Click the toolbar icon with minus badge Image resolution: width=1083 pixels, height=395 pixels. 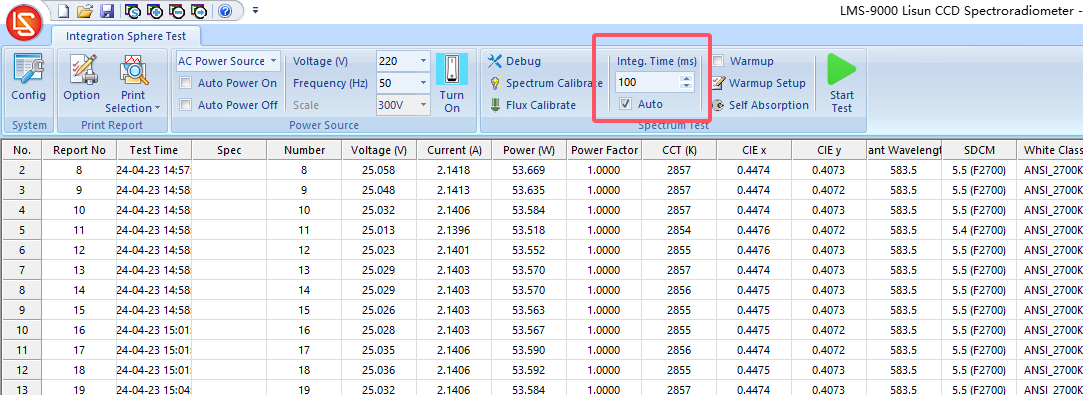tap(177, 10)
